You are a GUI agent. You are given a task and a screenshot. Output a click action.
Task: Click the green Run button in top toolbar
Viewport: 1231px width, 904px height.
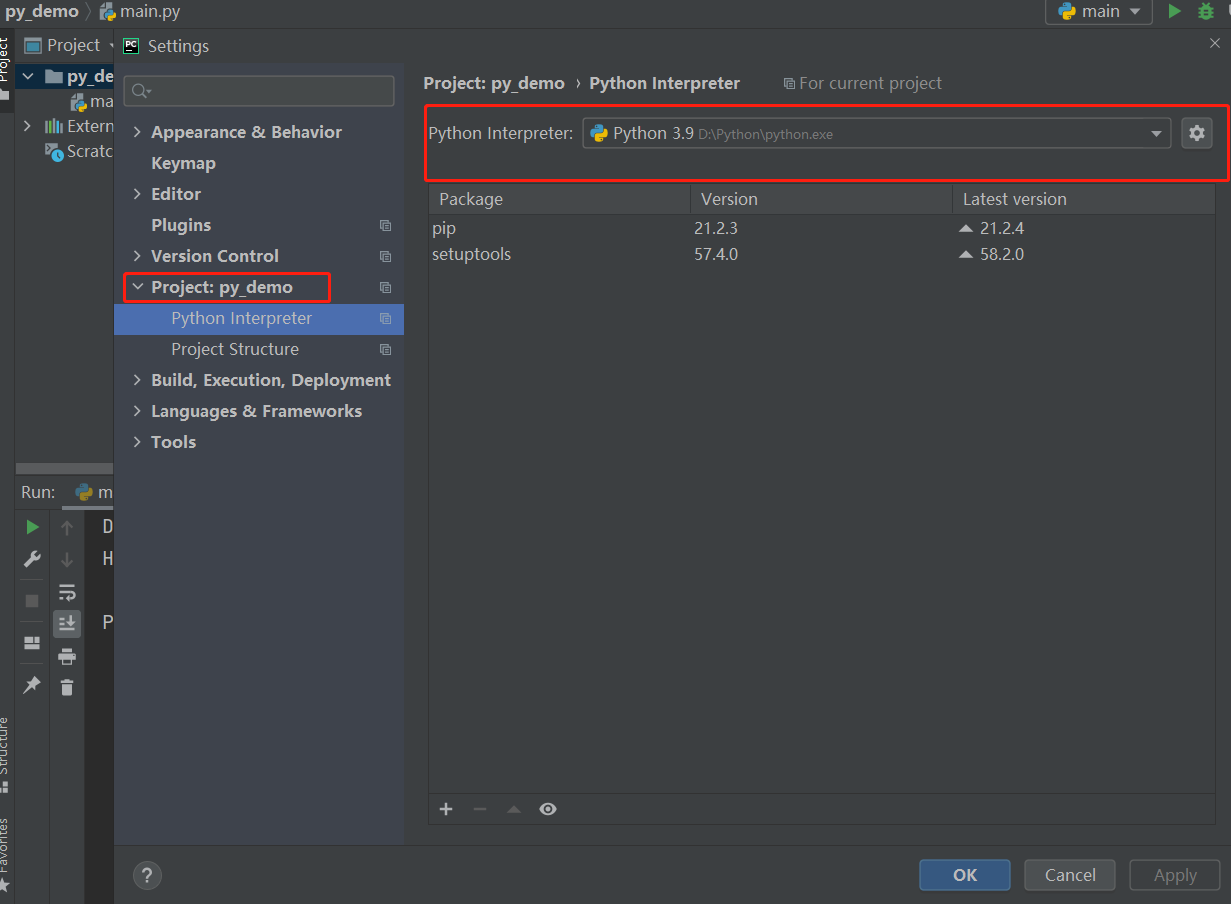pyautogui.click(x=1175, y=11)
